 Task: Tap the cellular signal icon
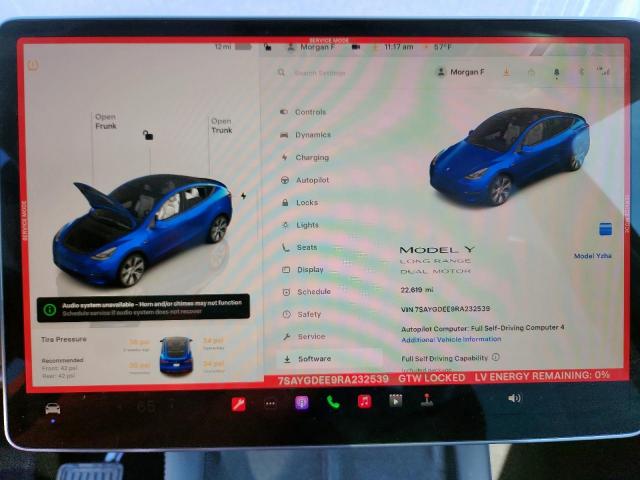(604, 71)
